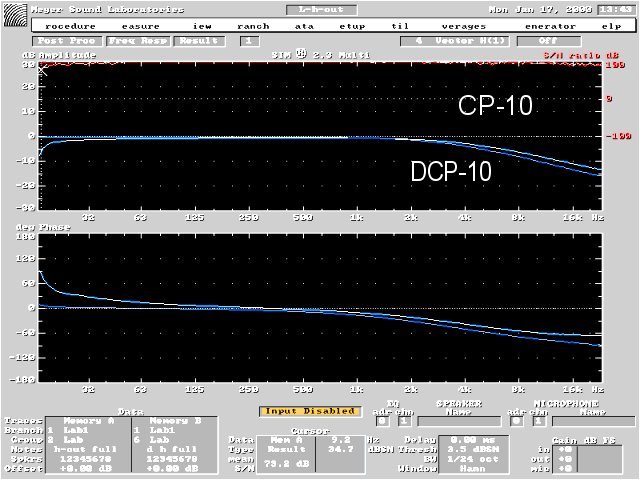Open the Data menu
Viewport: 640px width, 480px height.
tap(304, 27)
